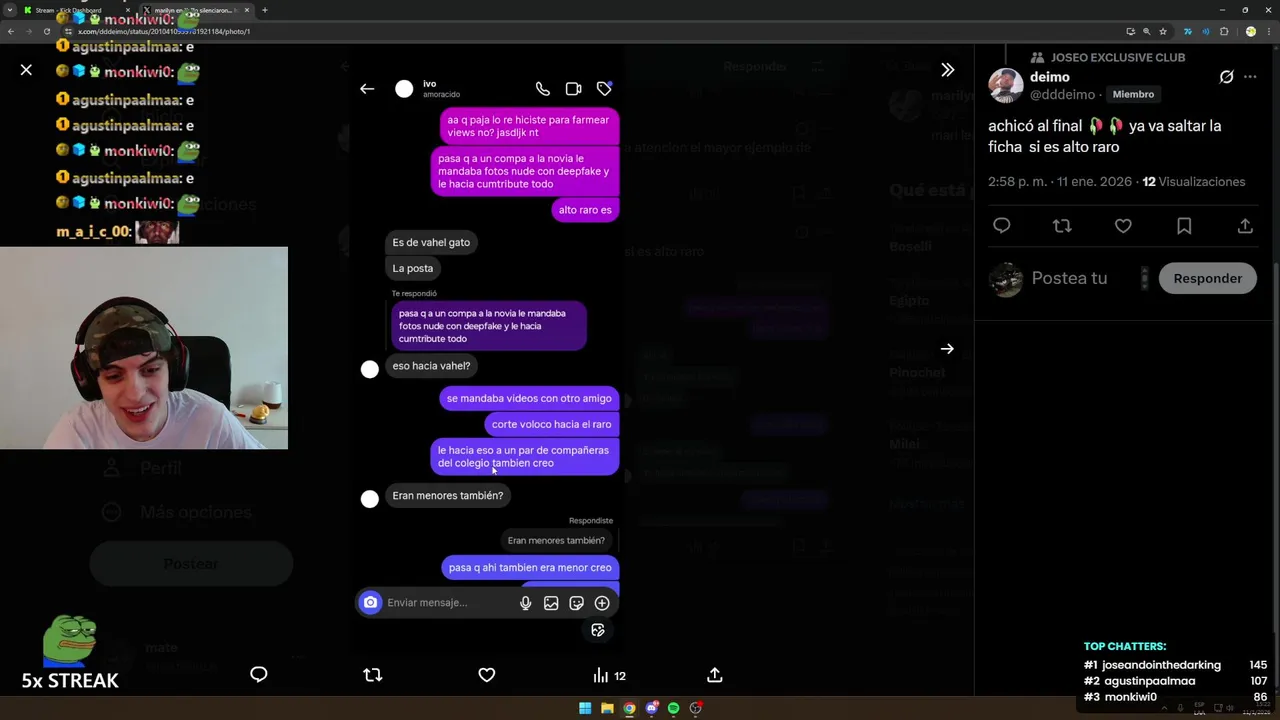Open Discord from taskbar

click(x=651, y=708)
